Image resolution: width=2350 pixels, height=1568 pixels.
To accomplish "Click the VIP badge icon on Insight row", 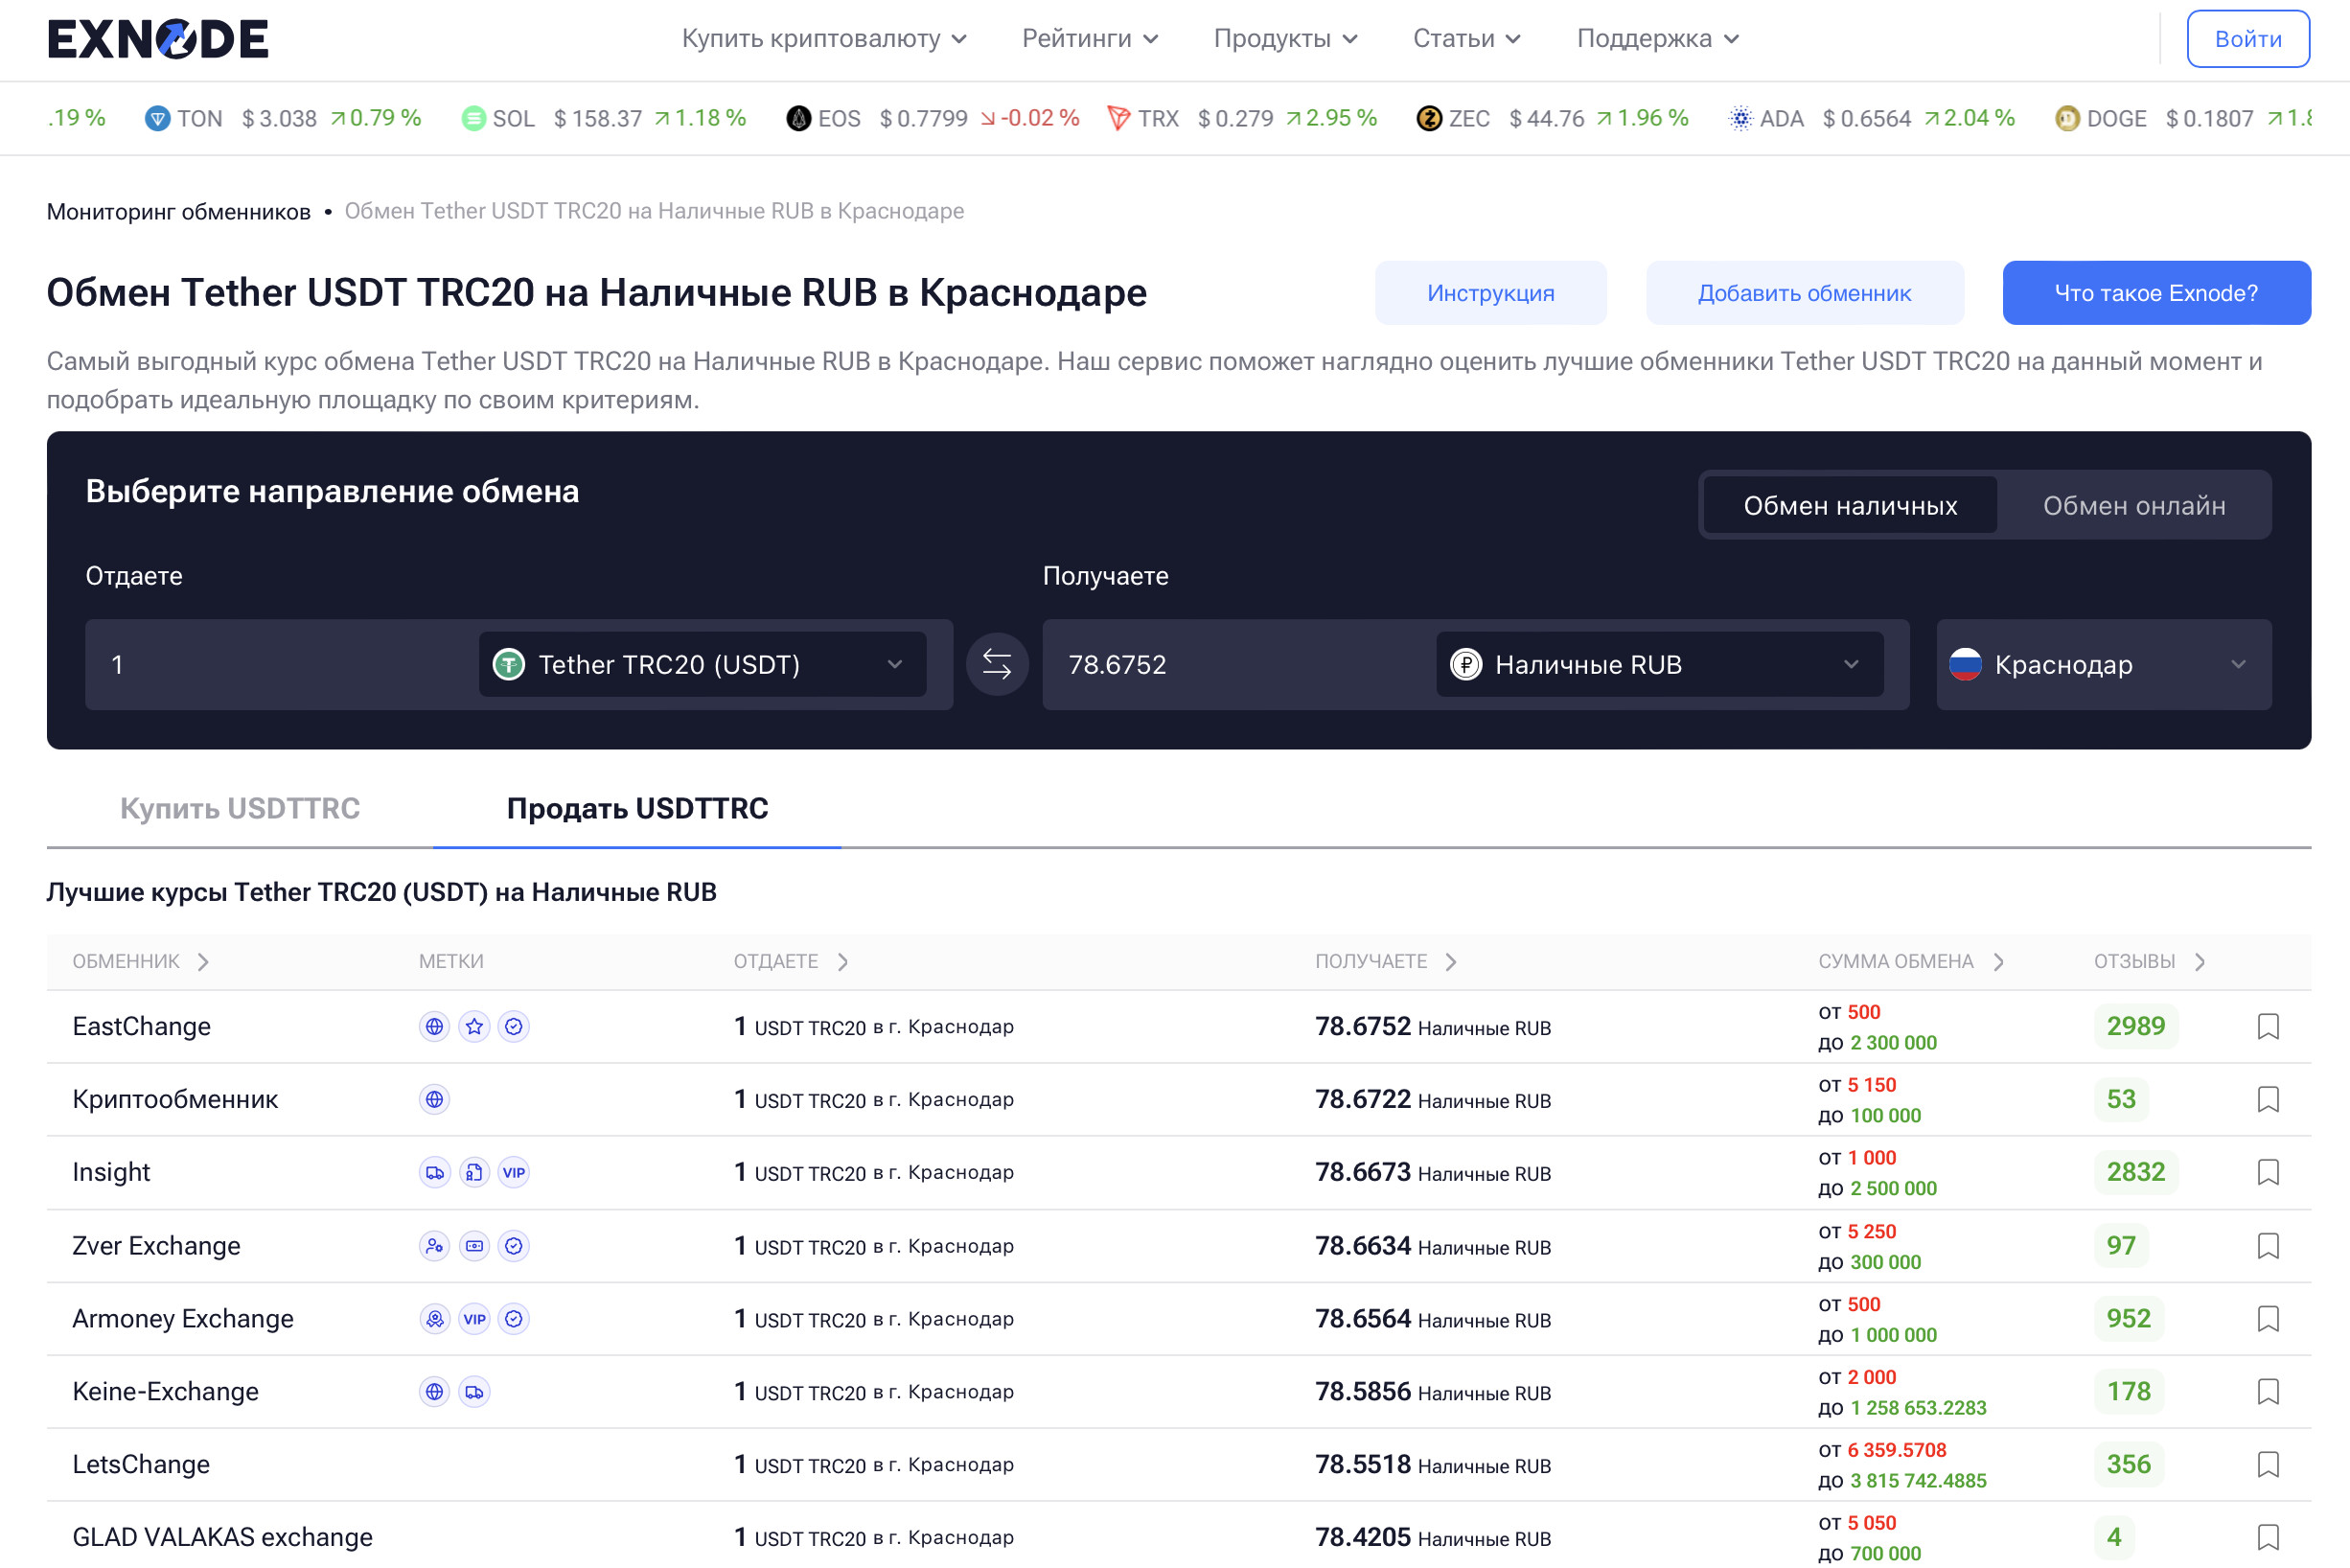I will 513,1172.
